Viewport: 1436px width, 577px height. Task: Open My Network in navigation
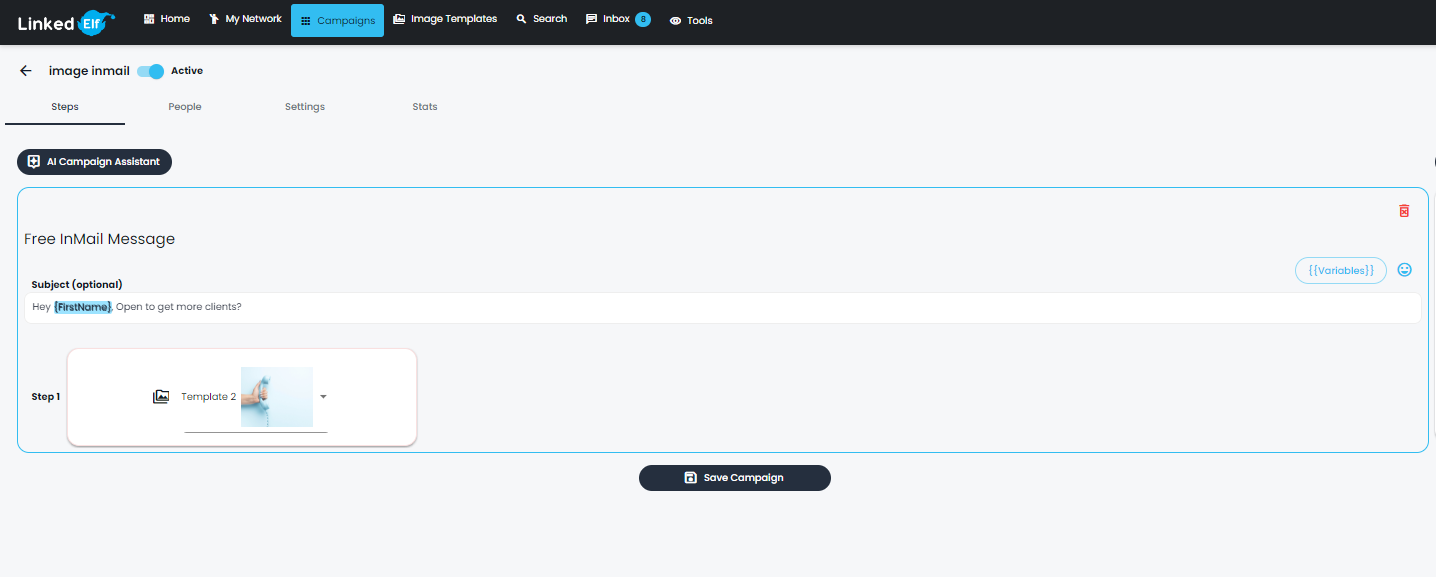tap(245, 19)
